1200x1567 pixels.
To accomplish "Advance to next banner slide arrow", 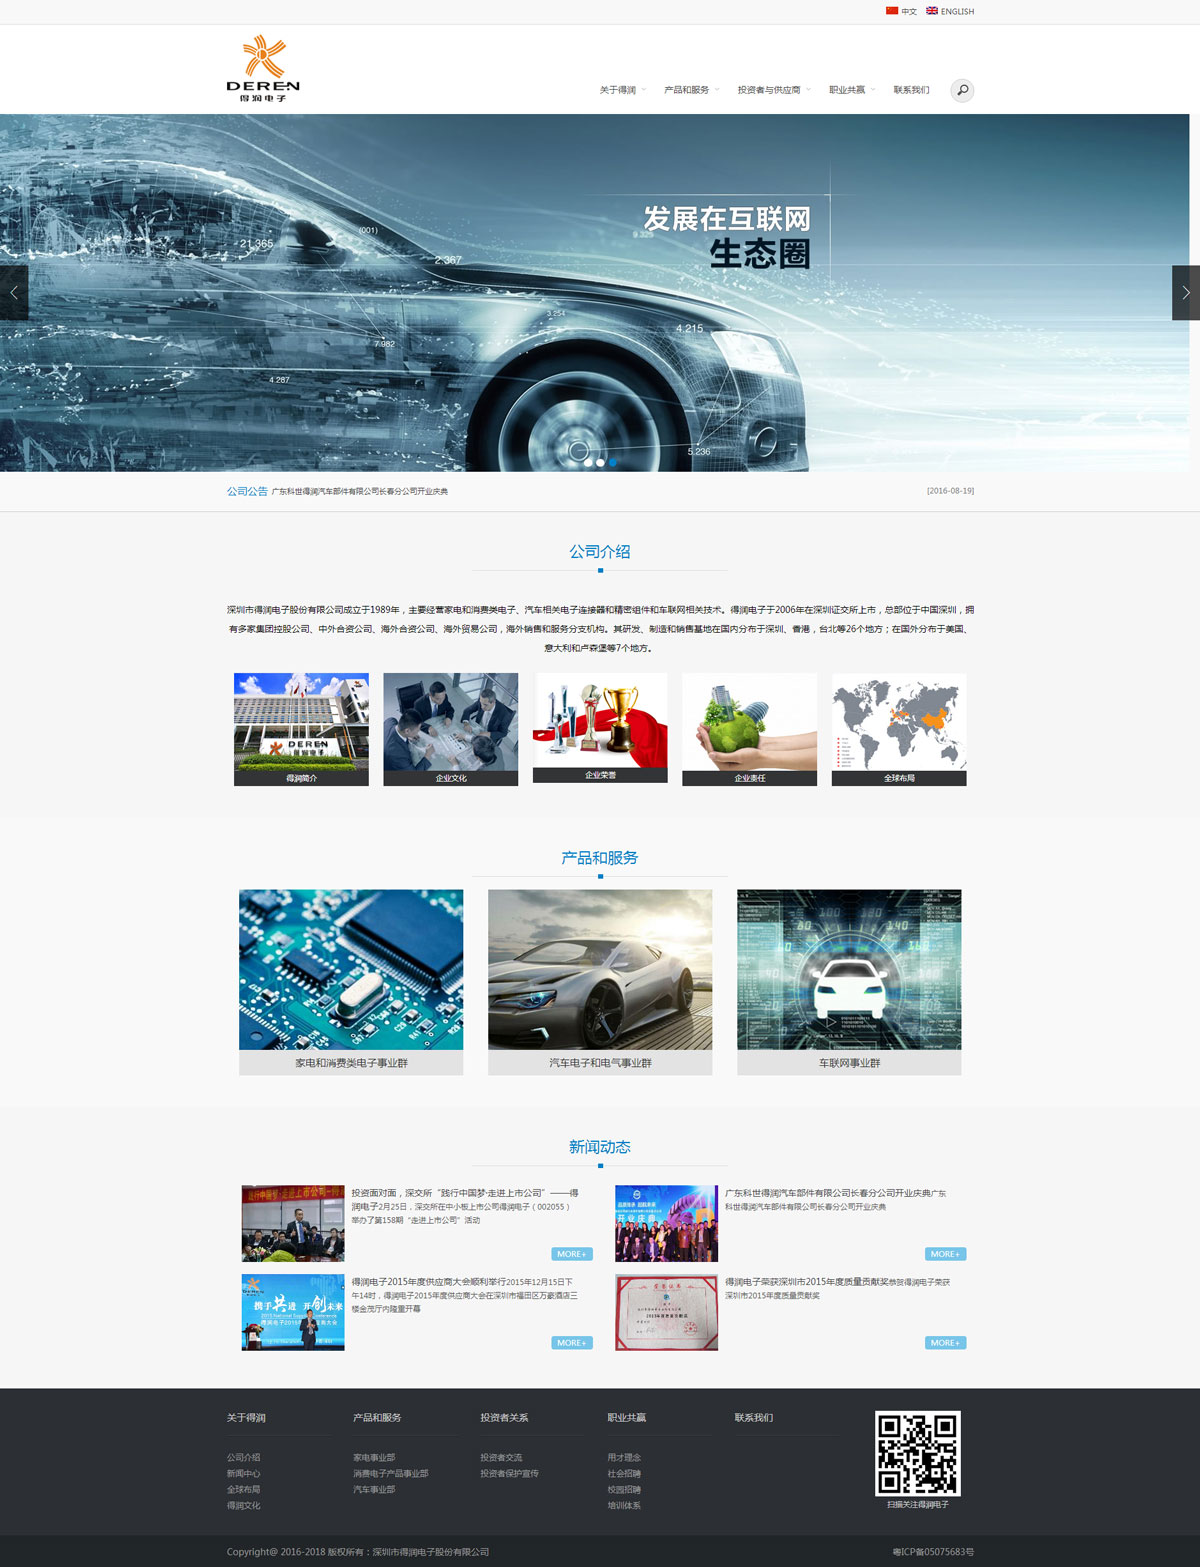I will point(1185,293).
